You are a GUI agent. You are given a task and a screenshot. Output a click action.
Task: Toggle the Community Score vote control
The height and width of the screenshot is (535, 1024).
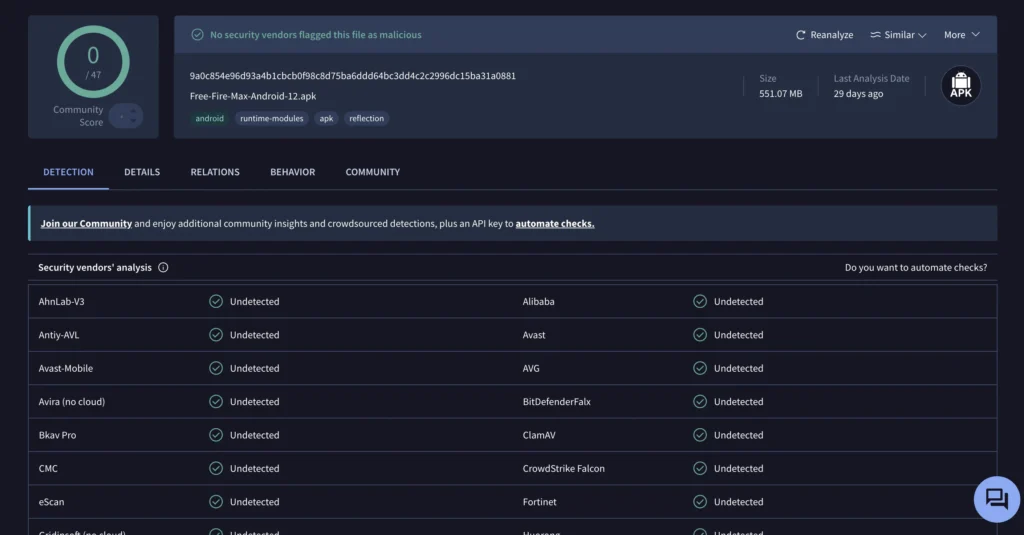(126, 116)
